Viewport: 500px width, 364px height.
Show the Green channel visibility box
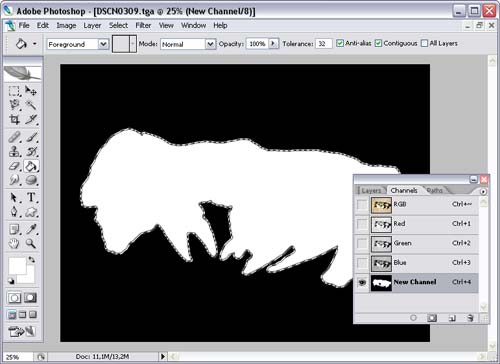362,243
